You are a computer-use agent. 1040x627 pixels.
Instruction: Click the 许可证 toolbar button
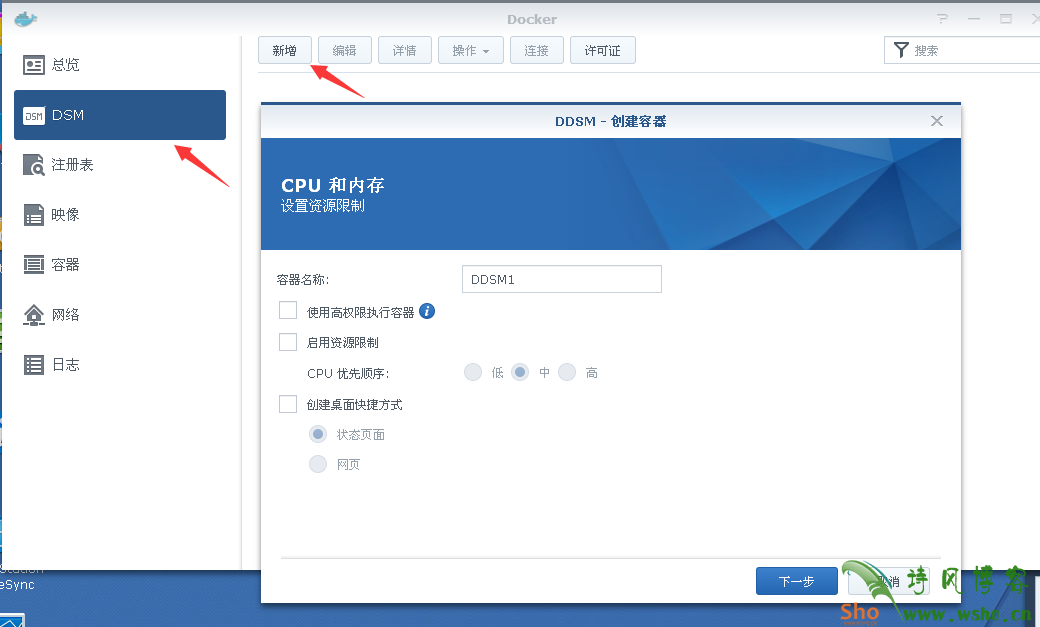pos(602,49)
